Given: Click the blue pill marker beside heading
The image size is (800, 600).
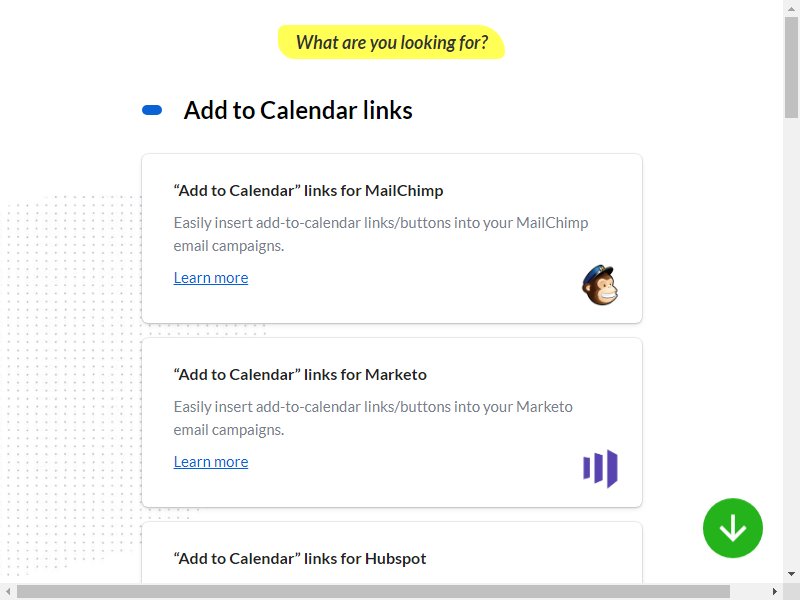Looking at the screenshot, I should (x=152, y=110).
